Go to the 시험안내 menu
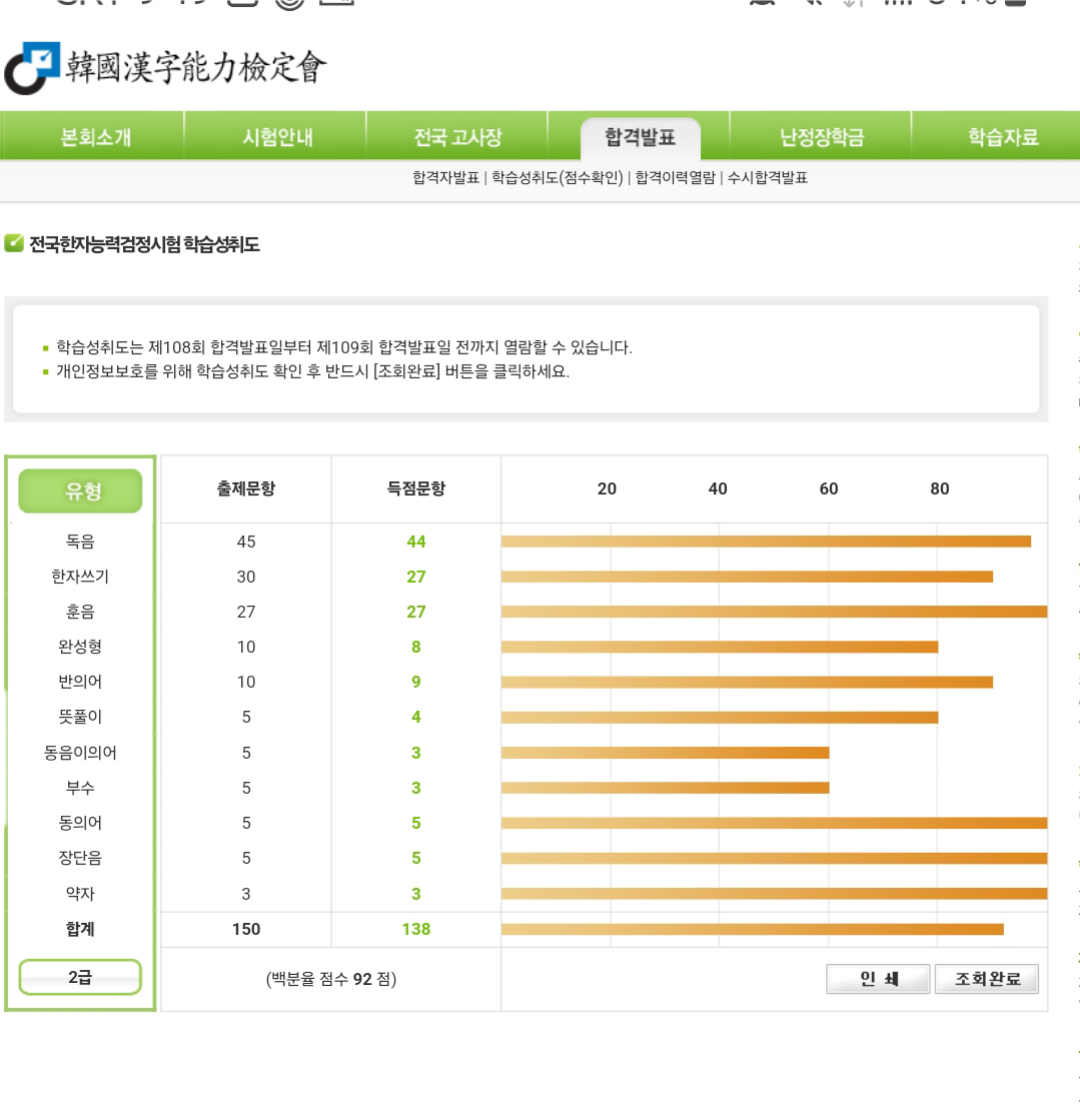This screenshot has width=1080, height=1113. tap(277, 137)
